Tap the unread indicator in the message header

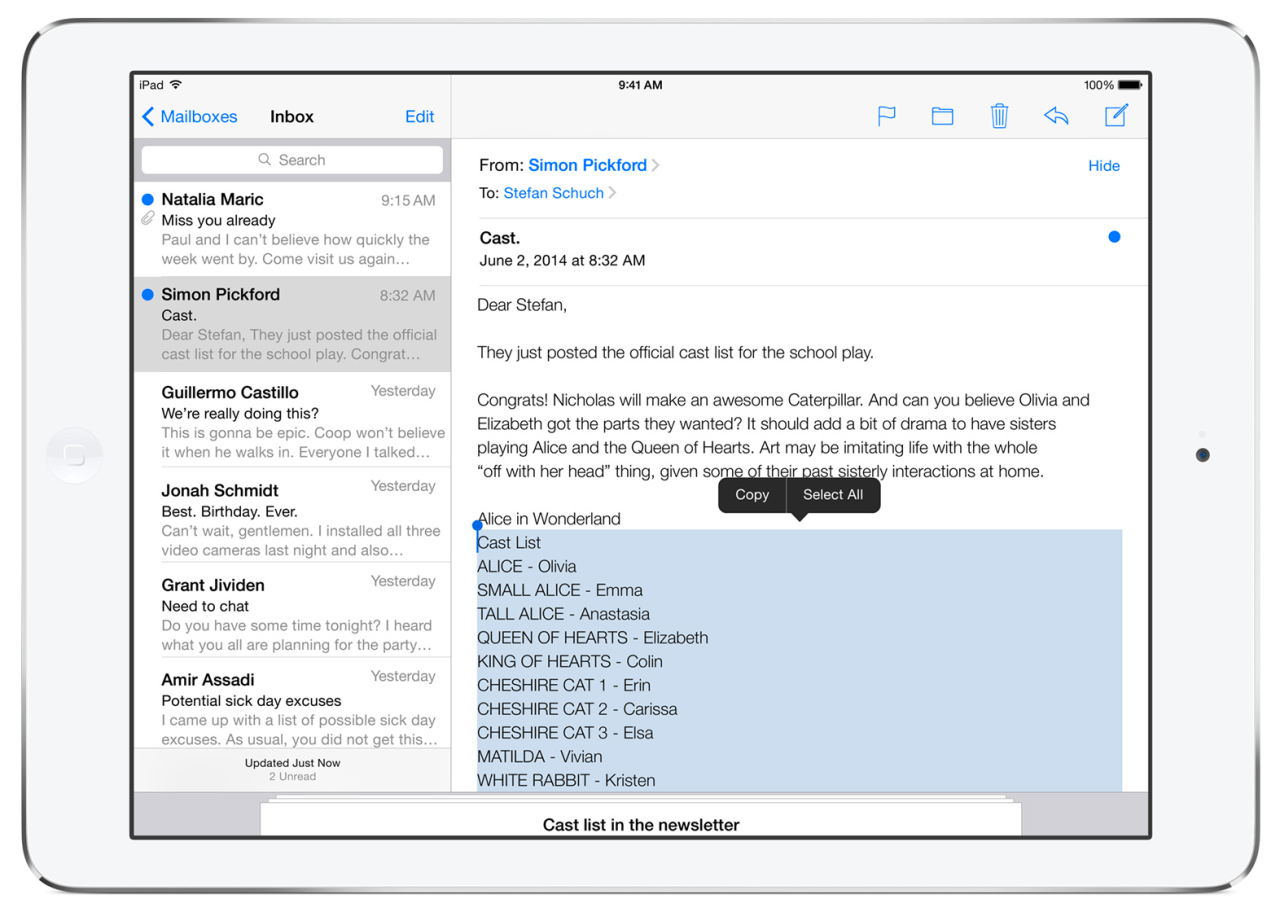(1114, 237)
